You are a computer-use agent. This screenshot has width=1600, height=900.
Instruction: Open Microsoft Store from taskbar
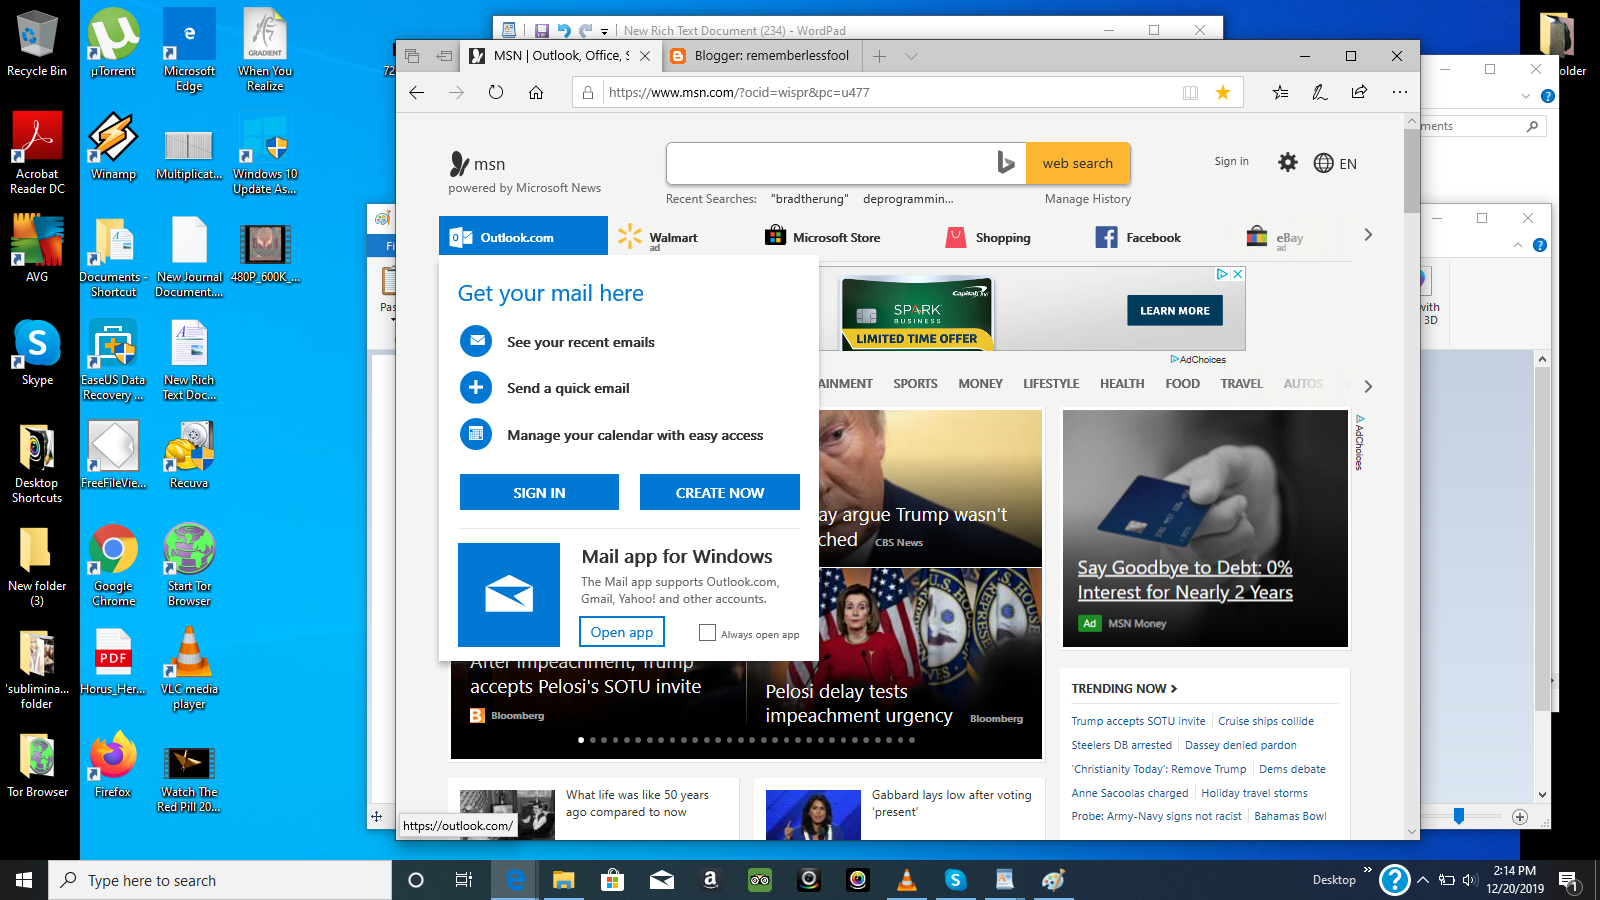(x=612, y=880)
